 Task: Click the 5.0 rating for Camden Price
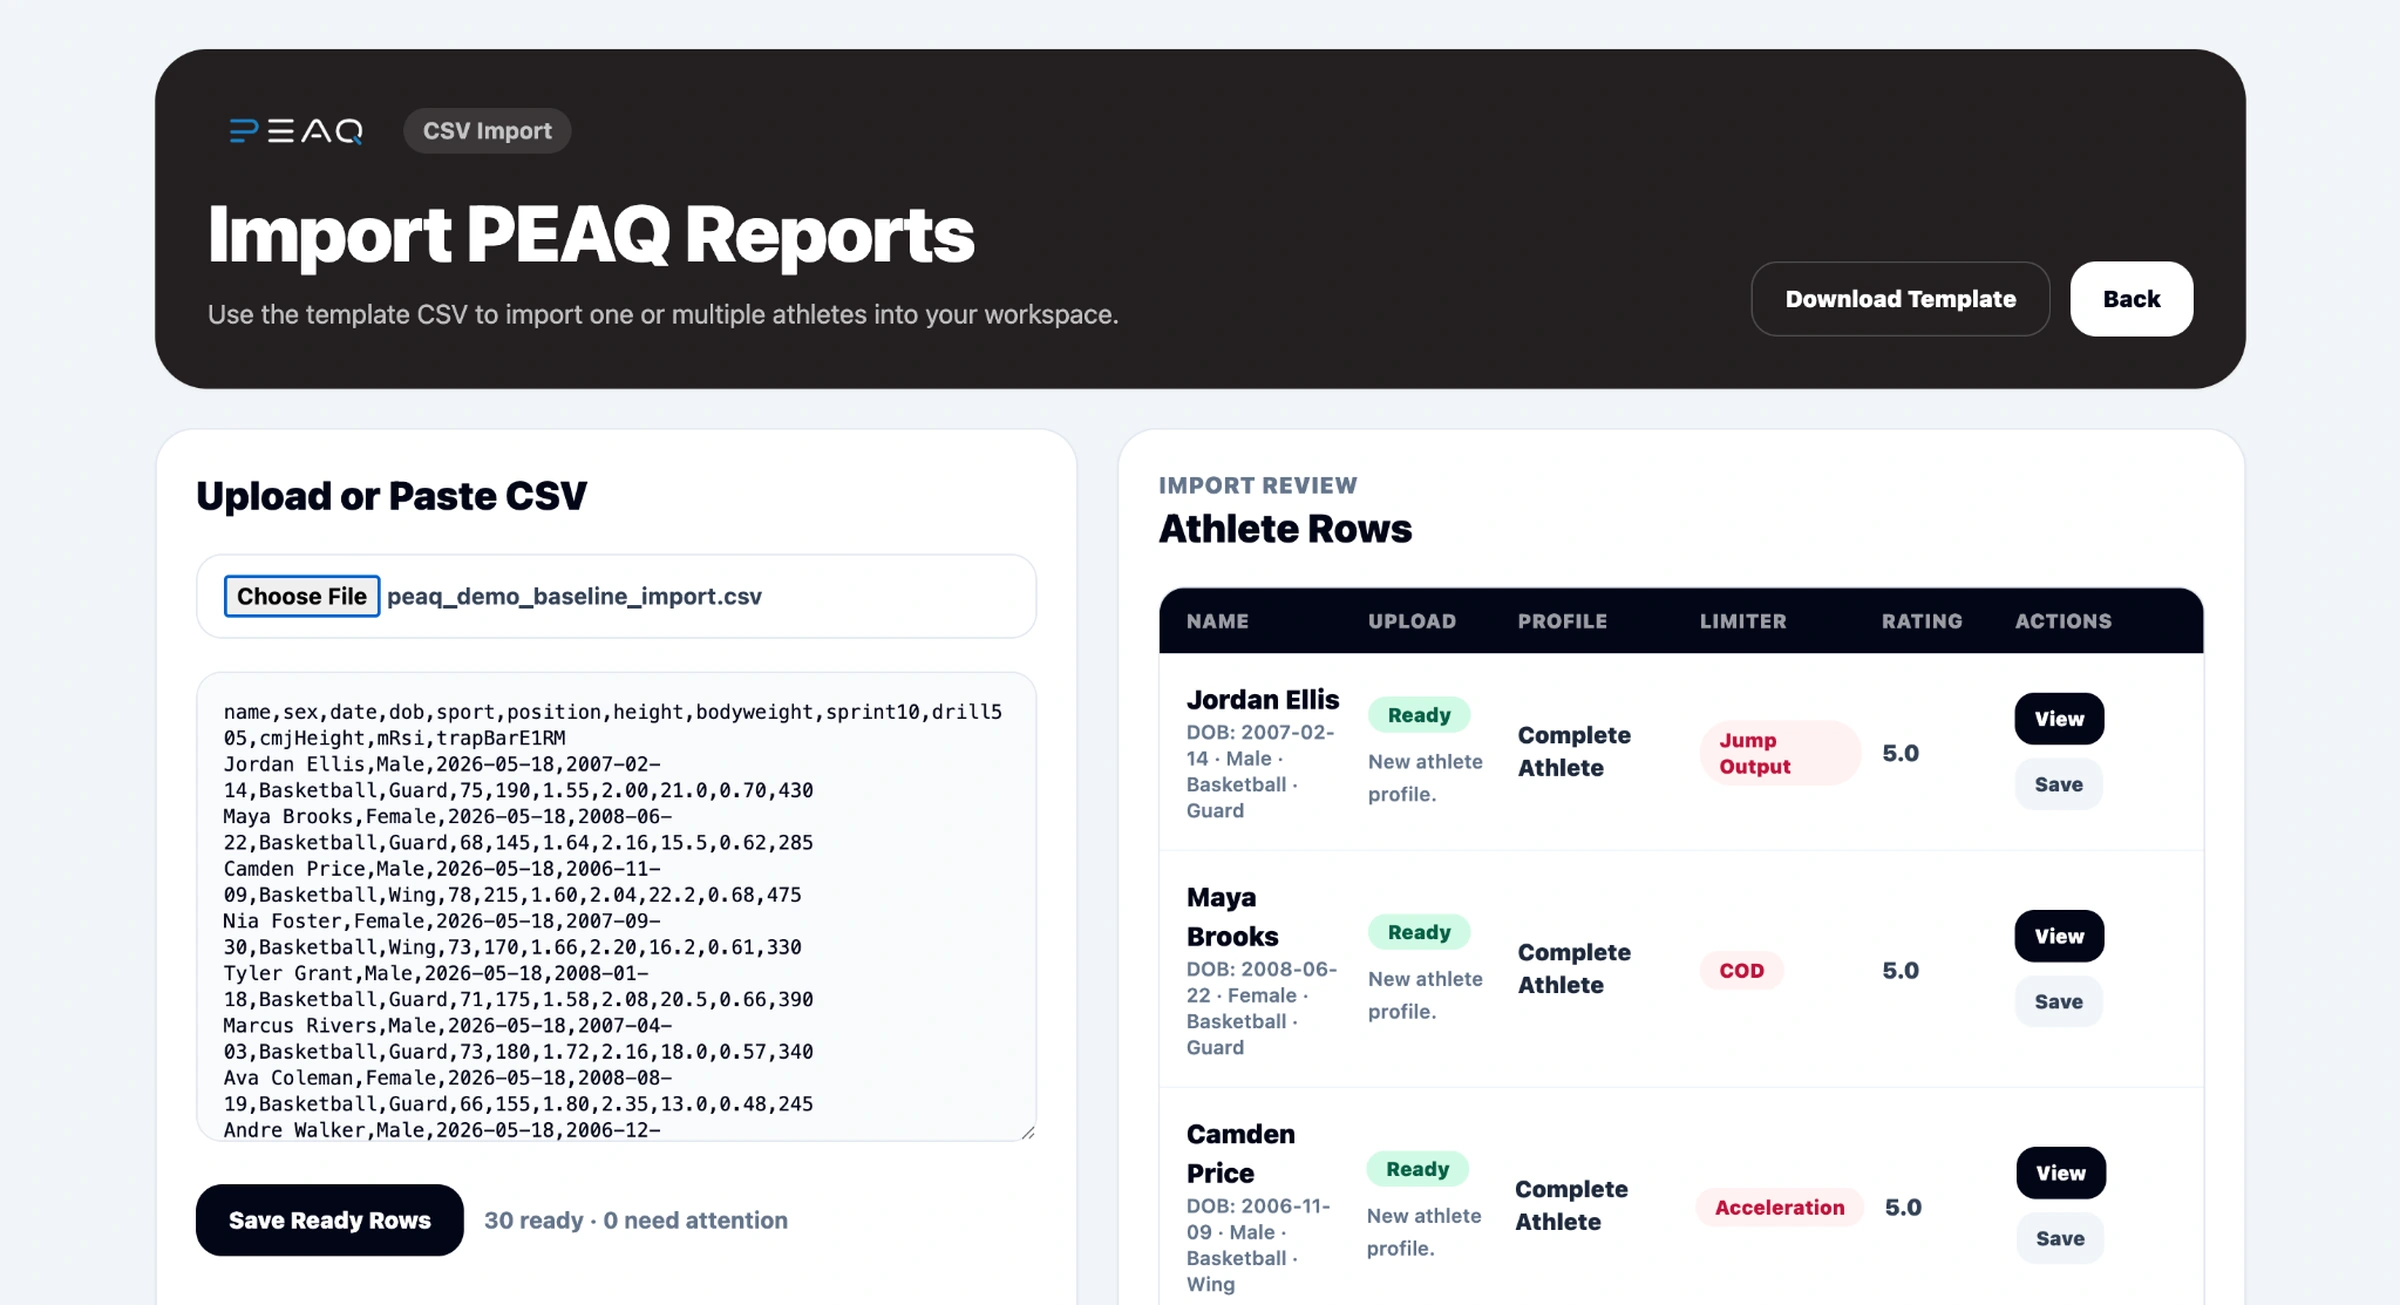[1903, 1207]
